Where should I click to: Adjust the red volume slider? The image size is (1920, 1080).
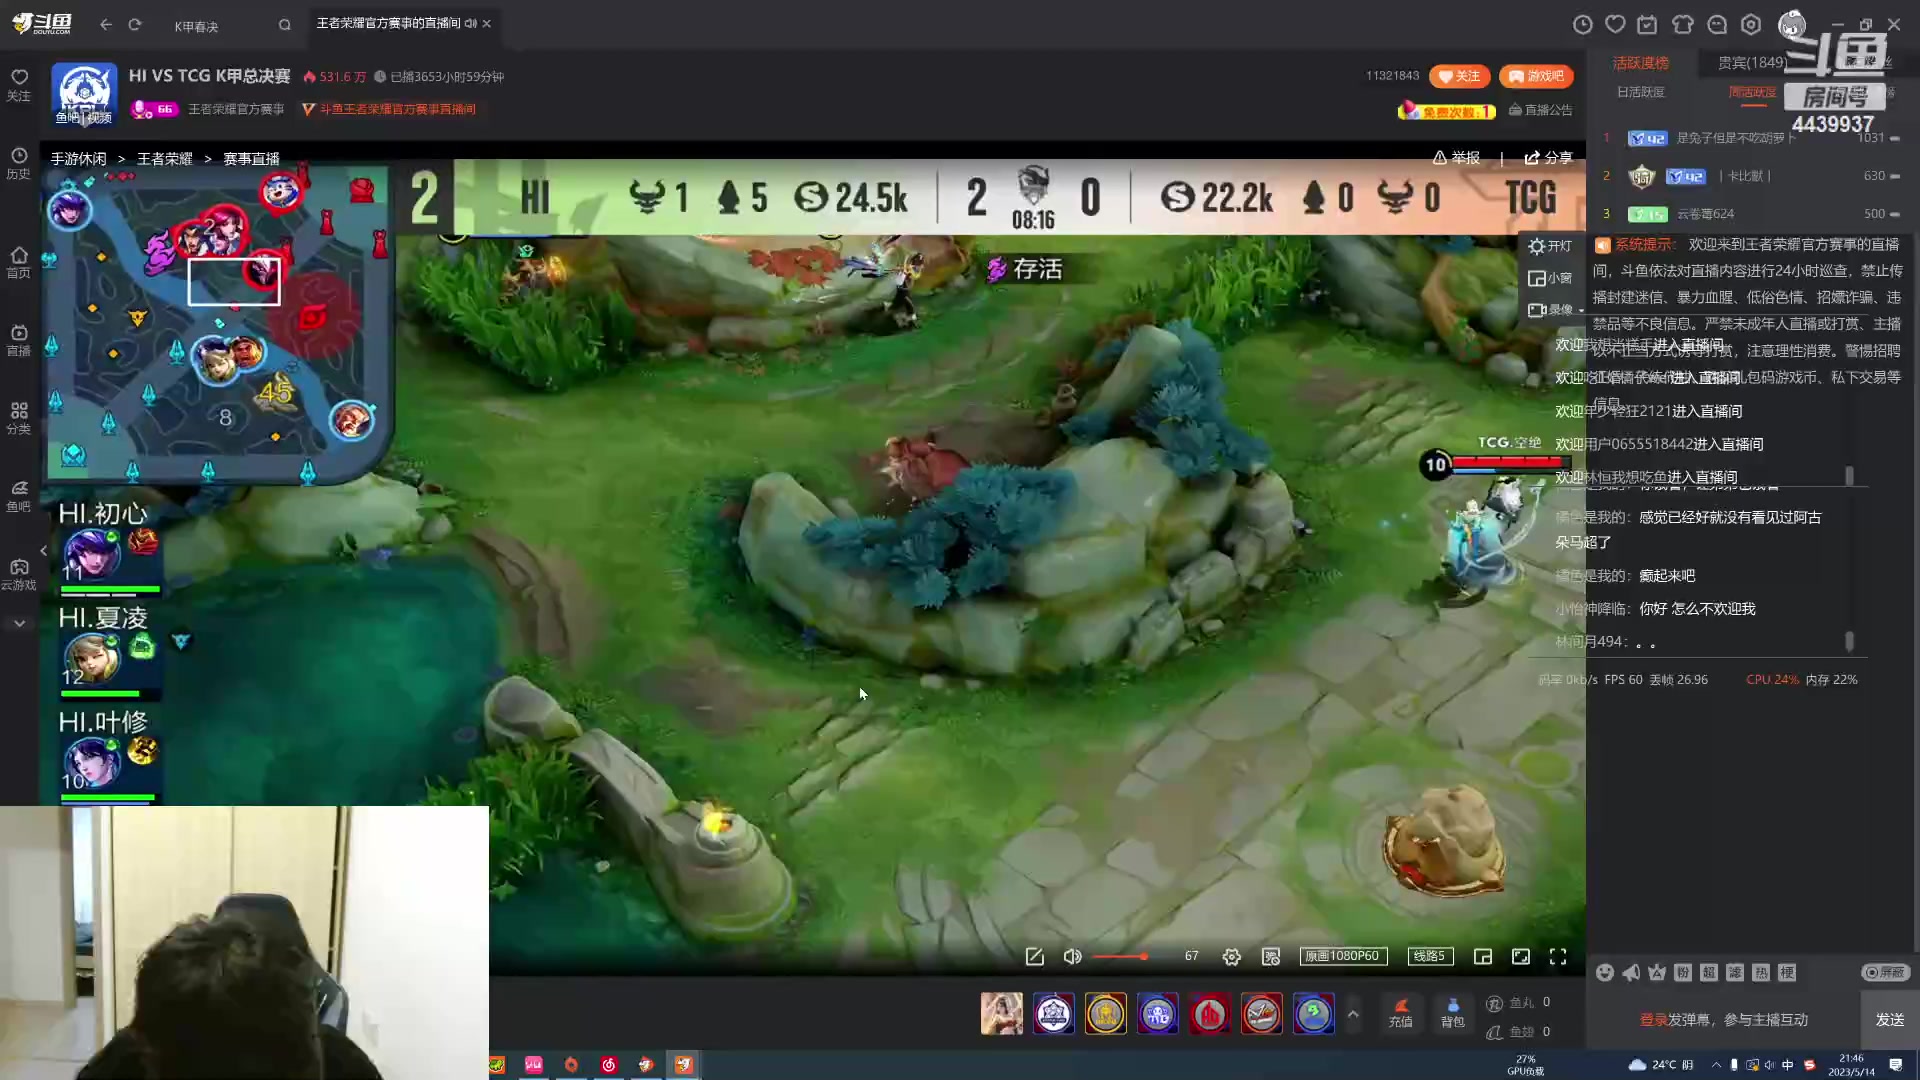coord(1120,957)
